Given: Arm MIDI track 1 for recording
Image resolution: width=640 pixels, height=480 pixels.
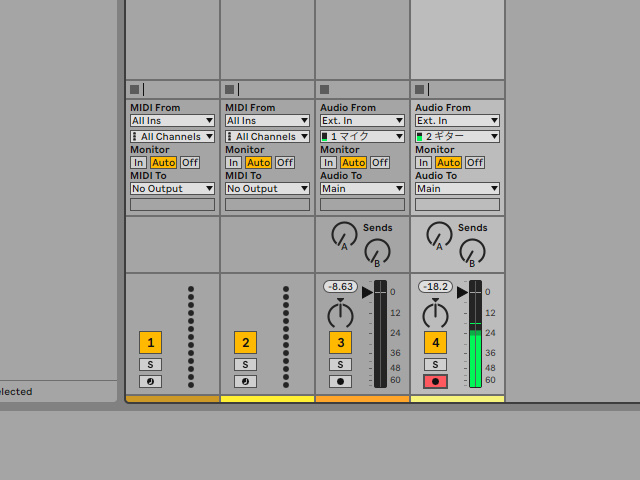Looking at the screenshot, I should click(150, 381).
